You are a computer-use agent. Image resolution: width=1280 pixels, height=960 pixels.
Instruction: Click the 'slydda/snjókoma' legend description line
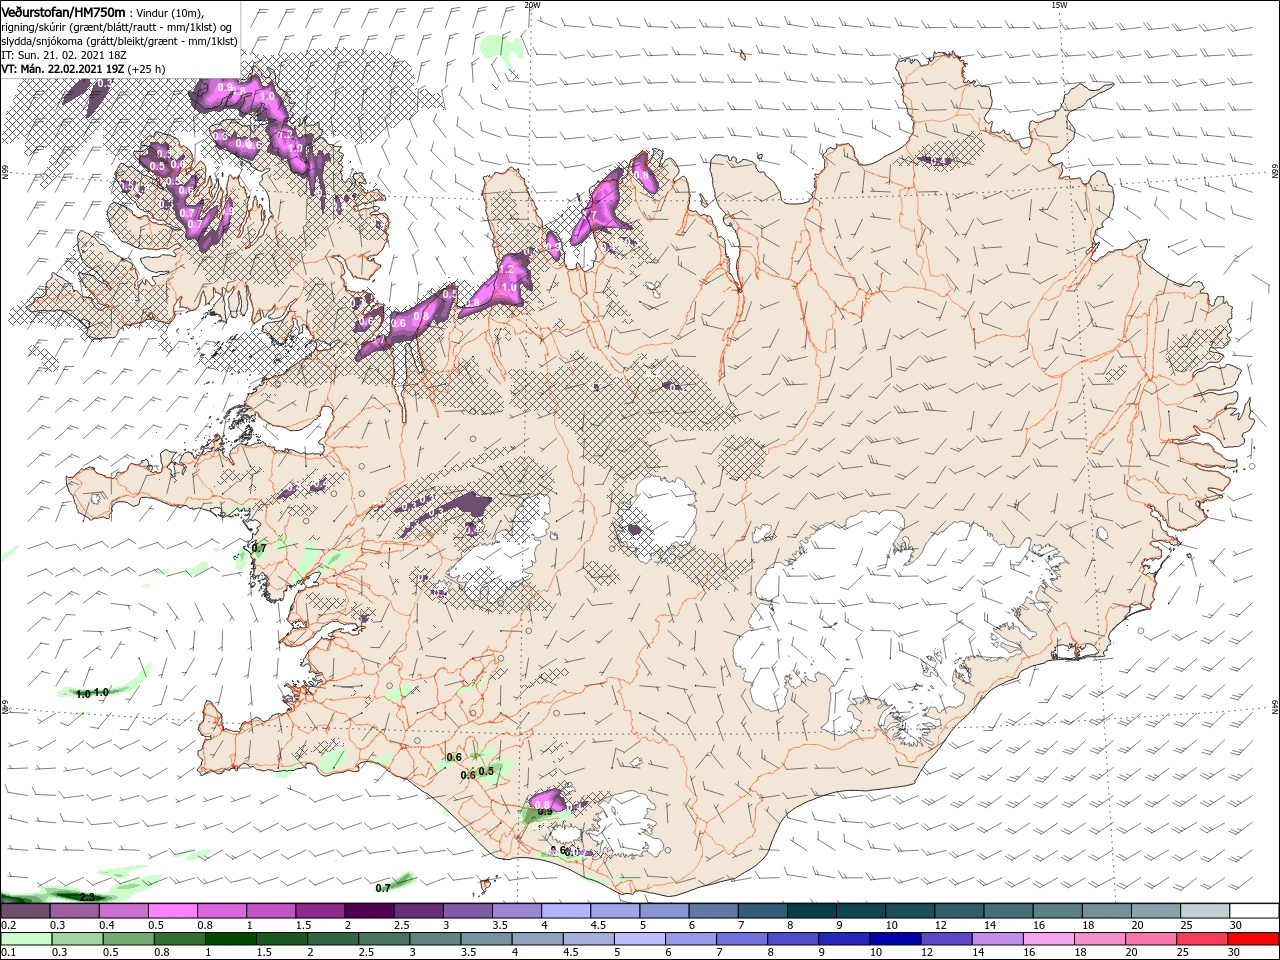[x=119, y=41]
